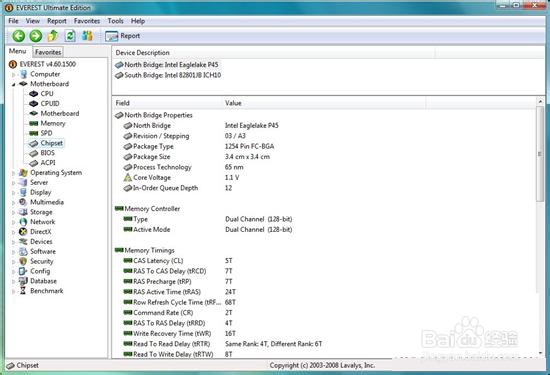Select the Active Mode row

(x=208, y=229)
